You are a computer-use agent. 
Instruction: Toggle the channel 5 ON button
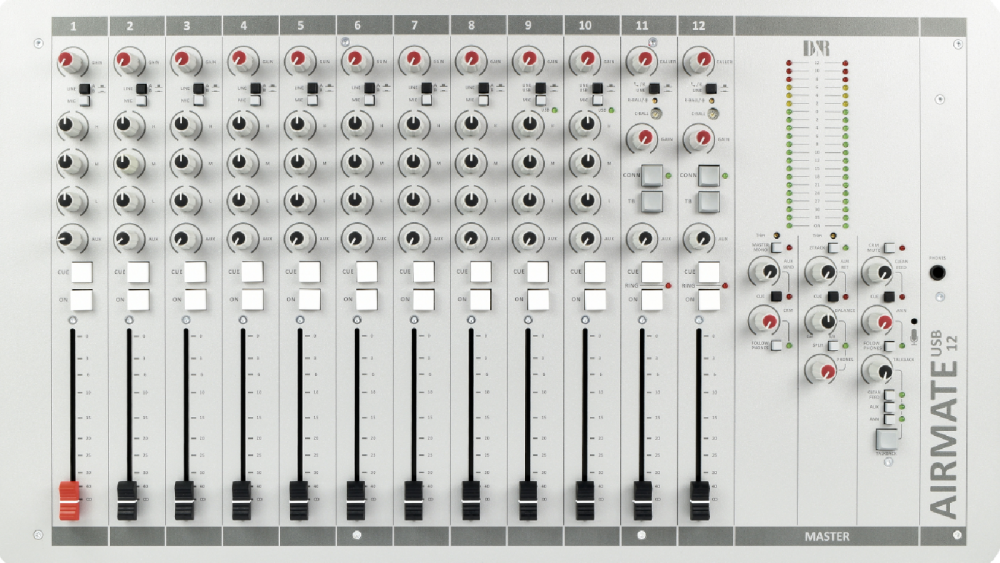click(x=309, y=300)
